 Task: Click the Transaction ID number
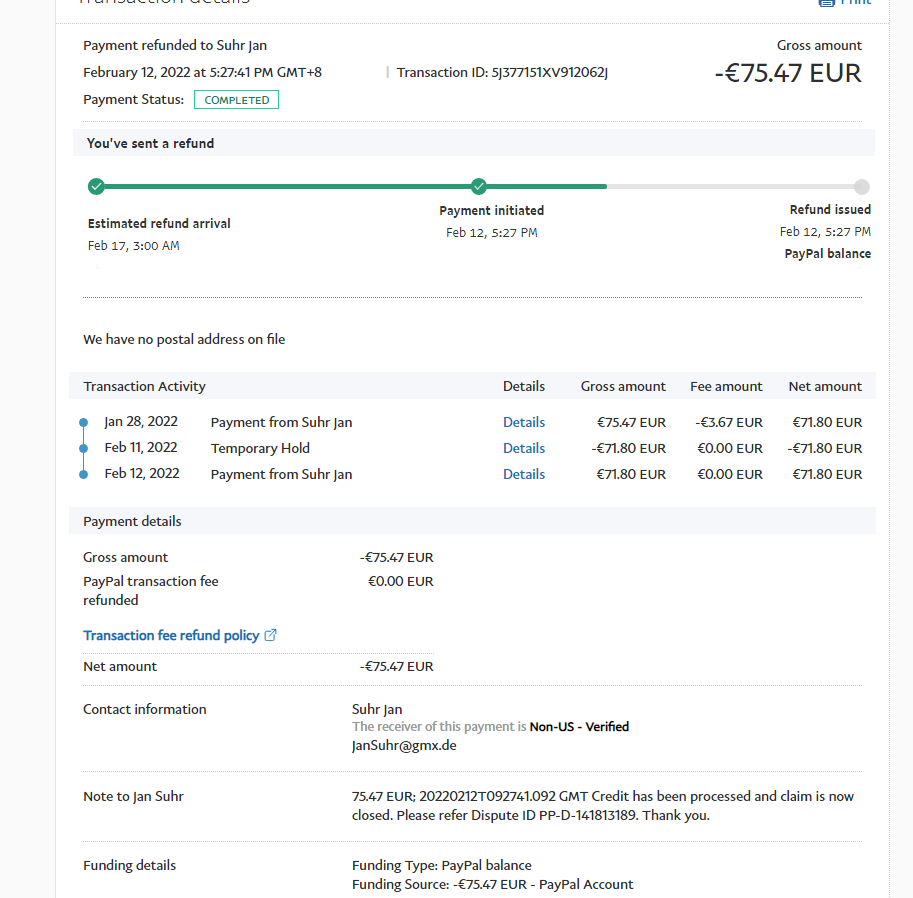(549, 72)
